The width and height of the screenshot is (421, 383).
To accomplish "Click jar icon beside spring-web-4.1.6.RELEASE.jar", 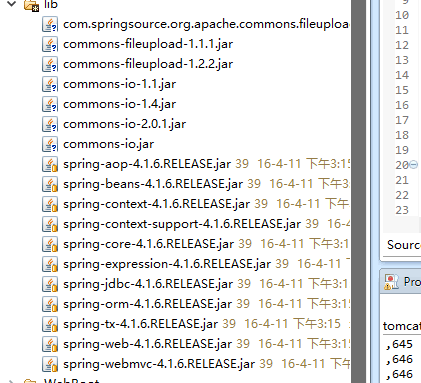I will (x=50, y=345).
